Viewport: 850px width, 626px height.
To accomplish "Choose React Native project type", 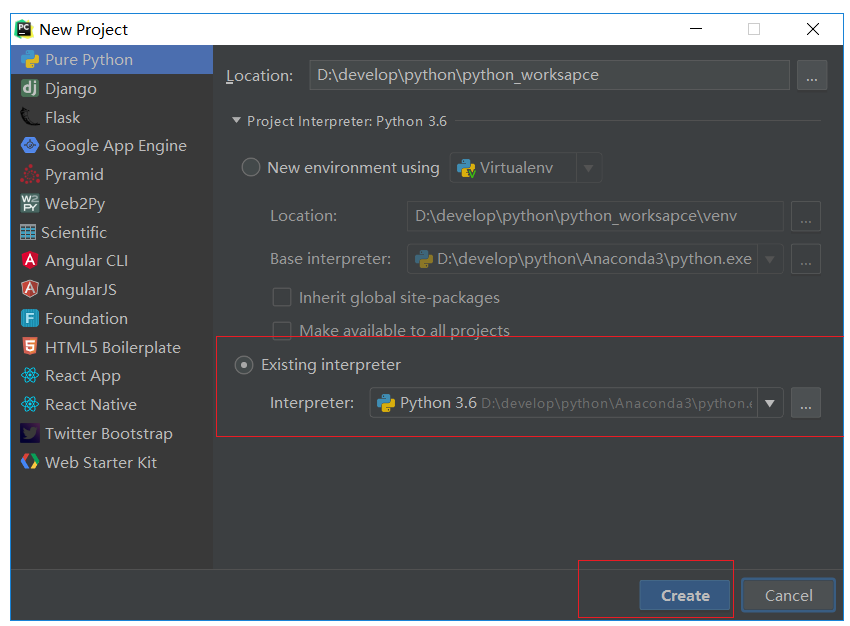I will coord(112,405).
